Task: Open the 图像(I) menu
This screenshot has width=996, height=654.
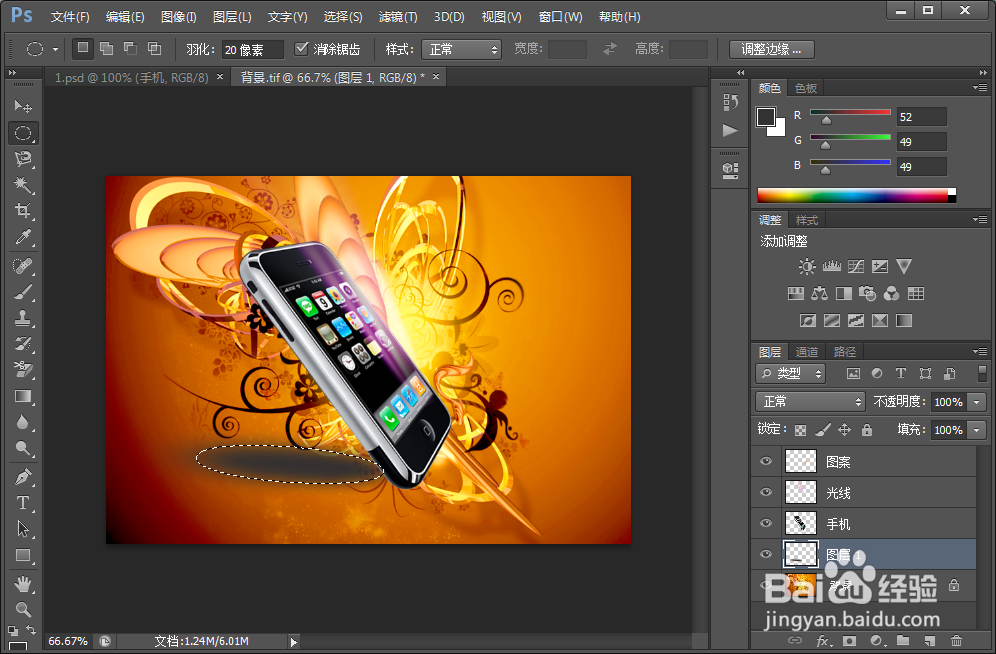Action: click(178, 17)
